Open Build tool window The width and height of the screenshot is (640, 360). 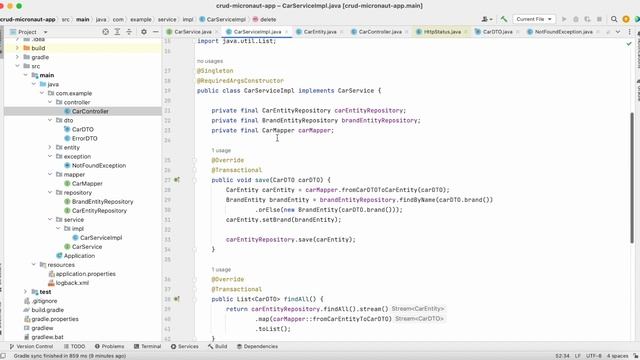[218, 347]
